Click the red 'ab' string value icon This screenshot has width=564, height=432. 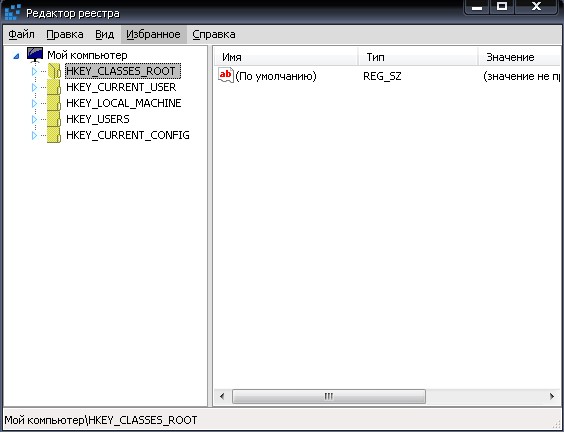(x=226, y=76)
